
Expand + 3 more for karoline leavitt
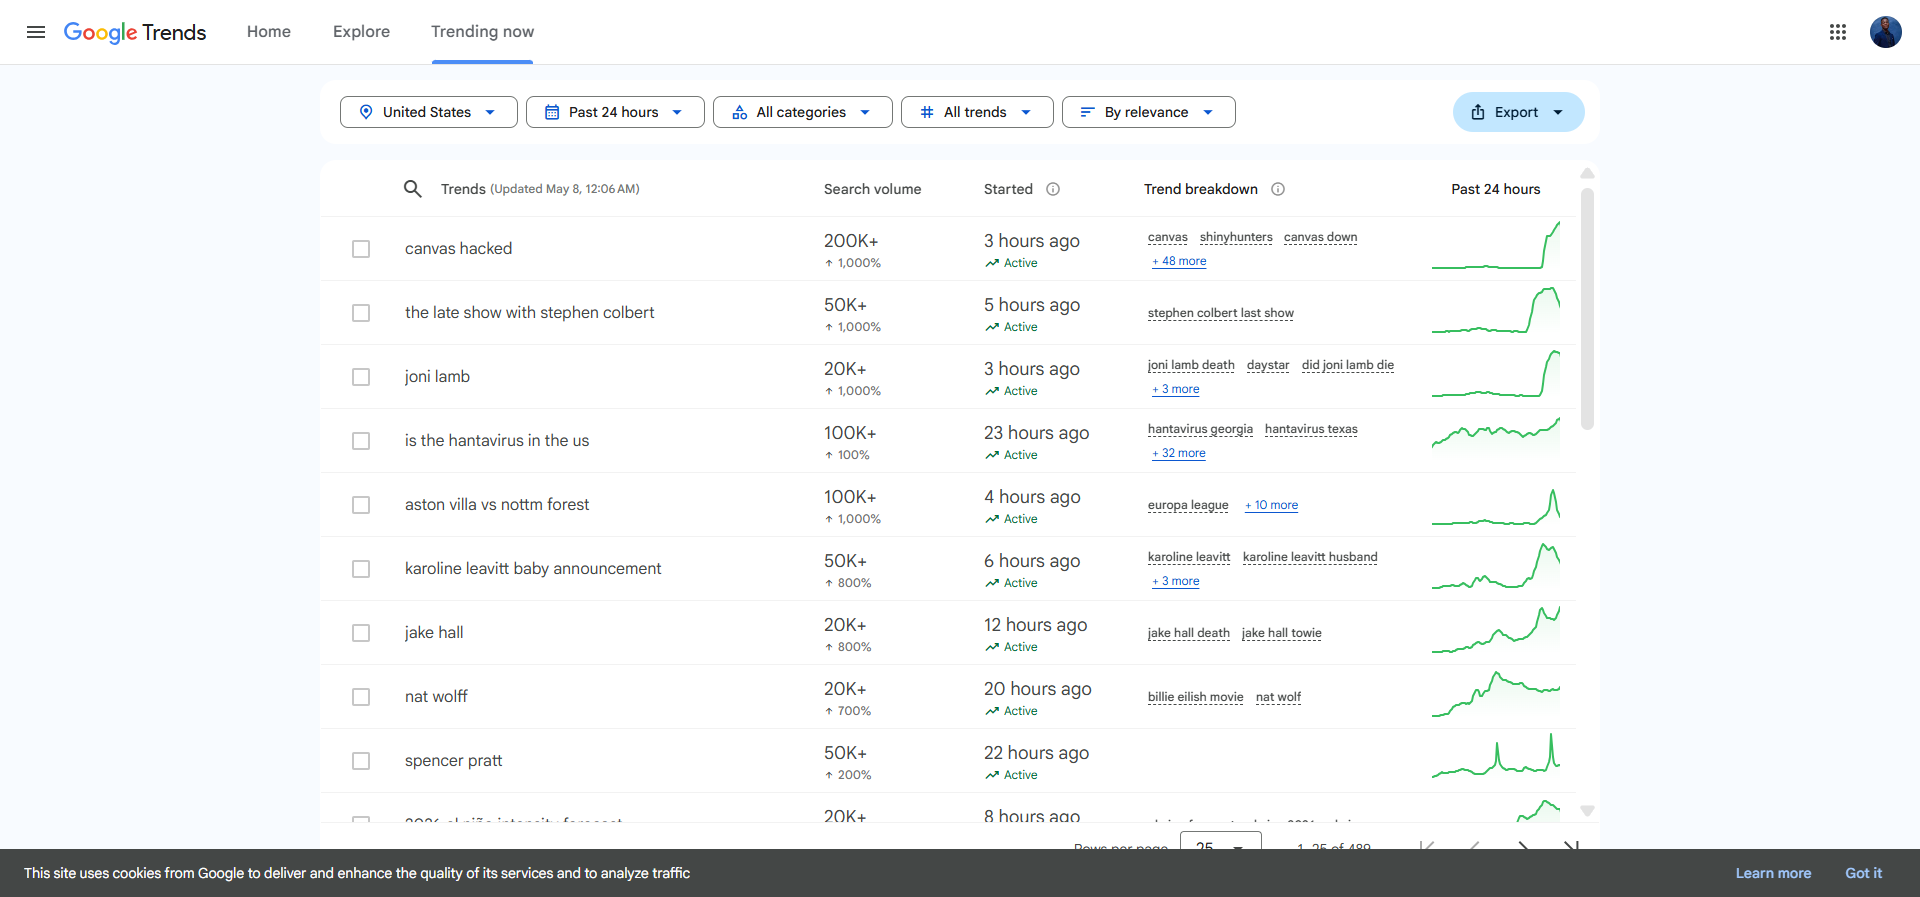point(1176,581)
